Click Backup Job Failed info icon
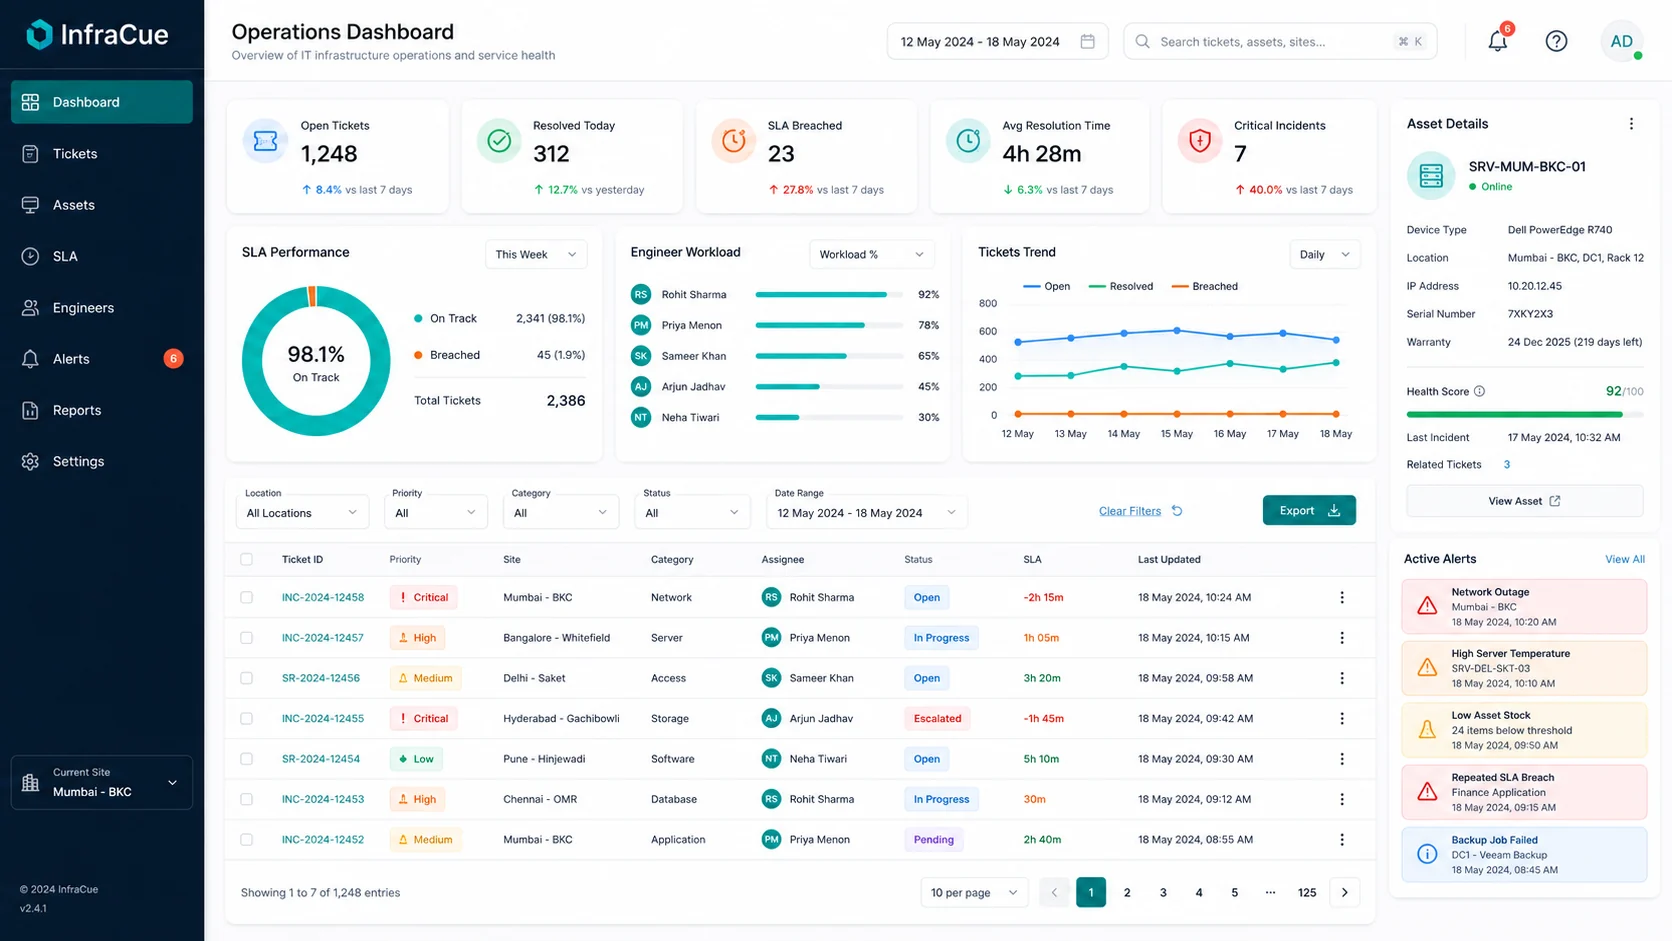The height and width of the screenshot is (941, 1672). click(x=1427, y=854)
